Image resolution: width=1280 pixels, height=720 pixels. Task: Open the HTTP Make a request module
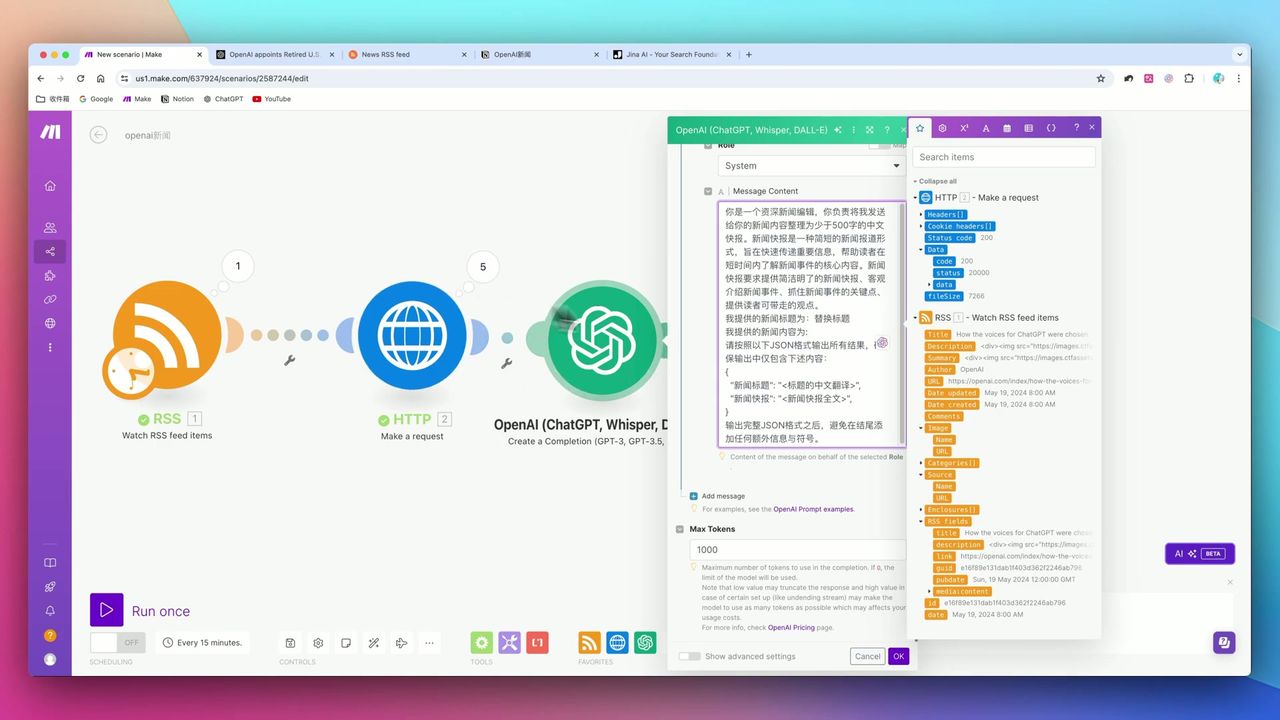[412, 337]
